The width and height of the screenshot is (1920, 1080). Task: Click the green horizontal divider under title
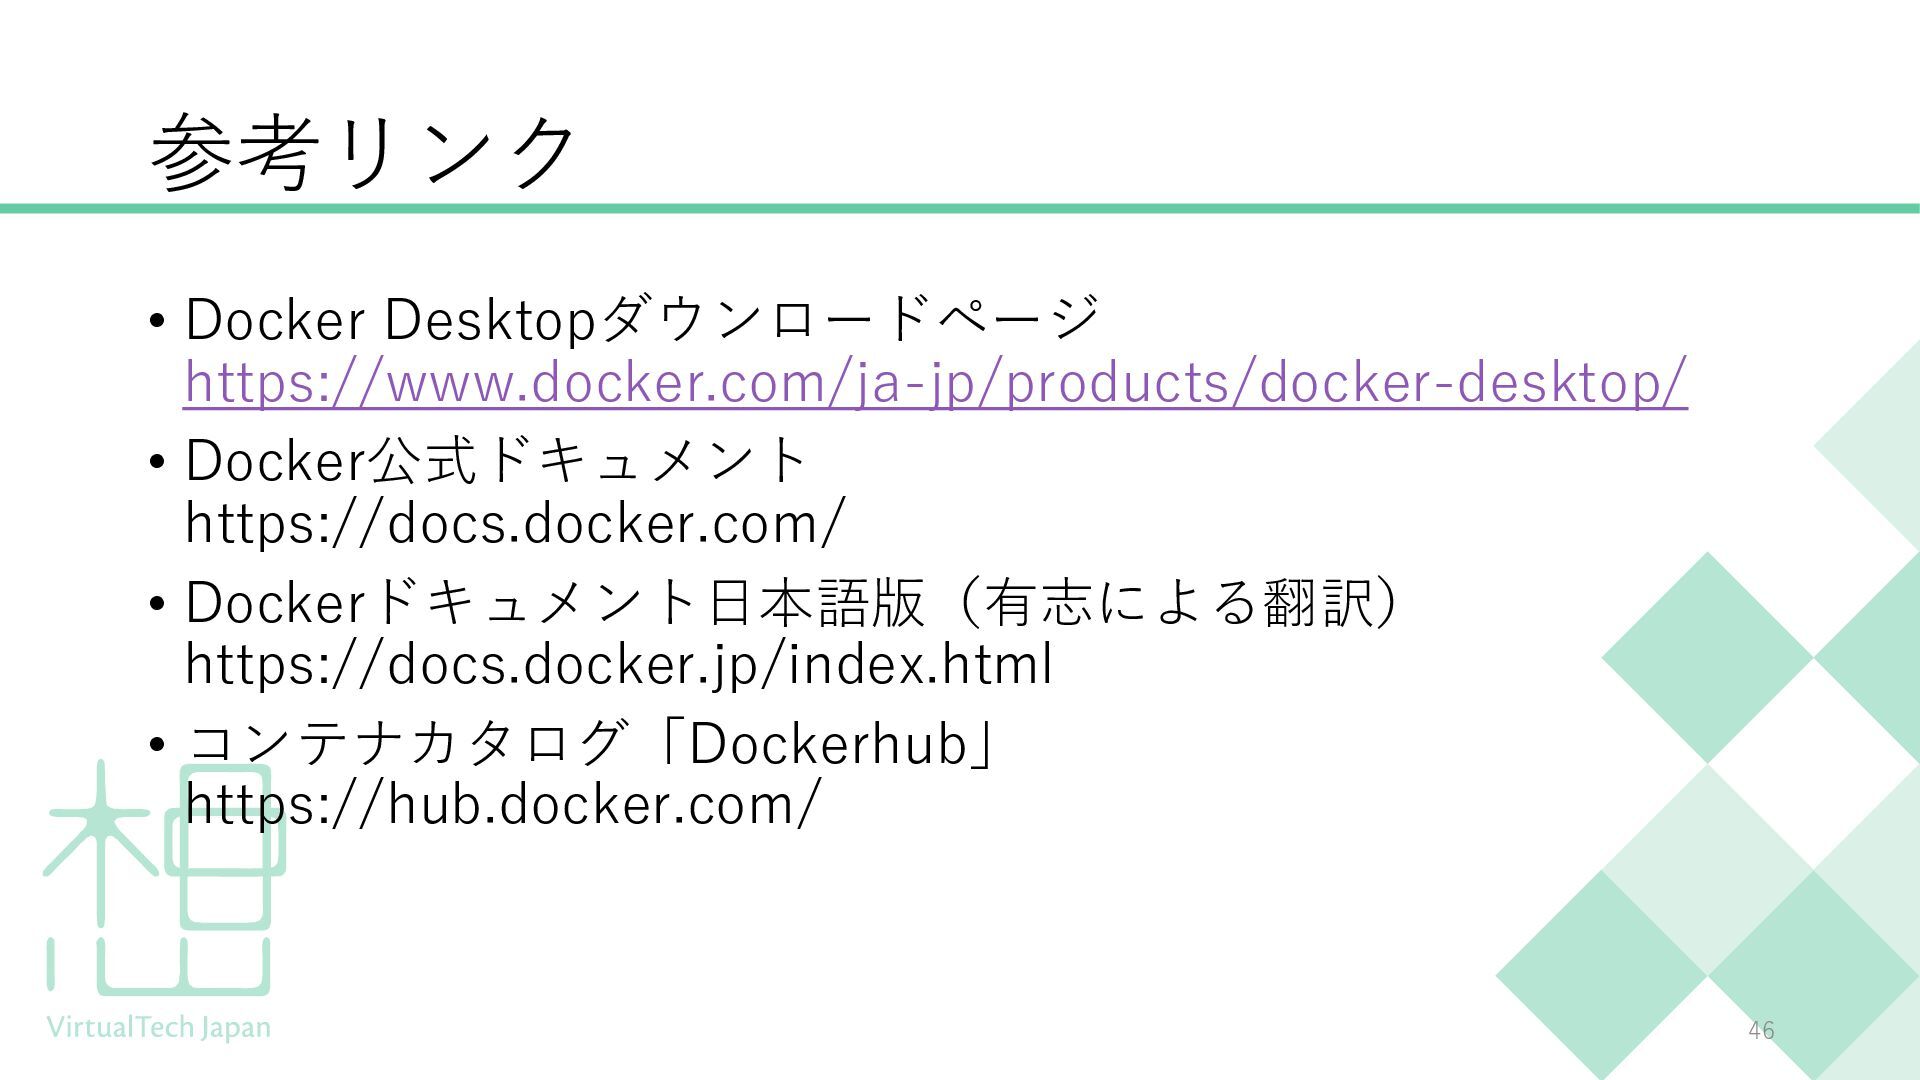[x=960, y=208]
